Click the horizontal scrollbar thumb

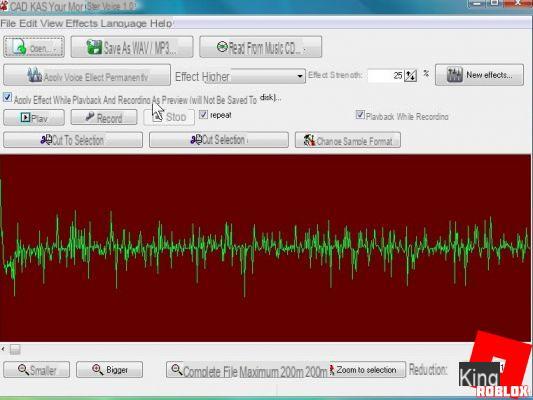[15, 349]
